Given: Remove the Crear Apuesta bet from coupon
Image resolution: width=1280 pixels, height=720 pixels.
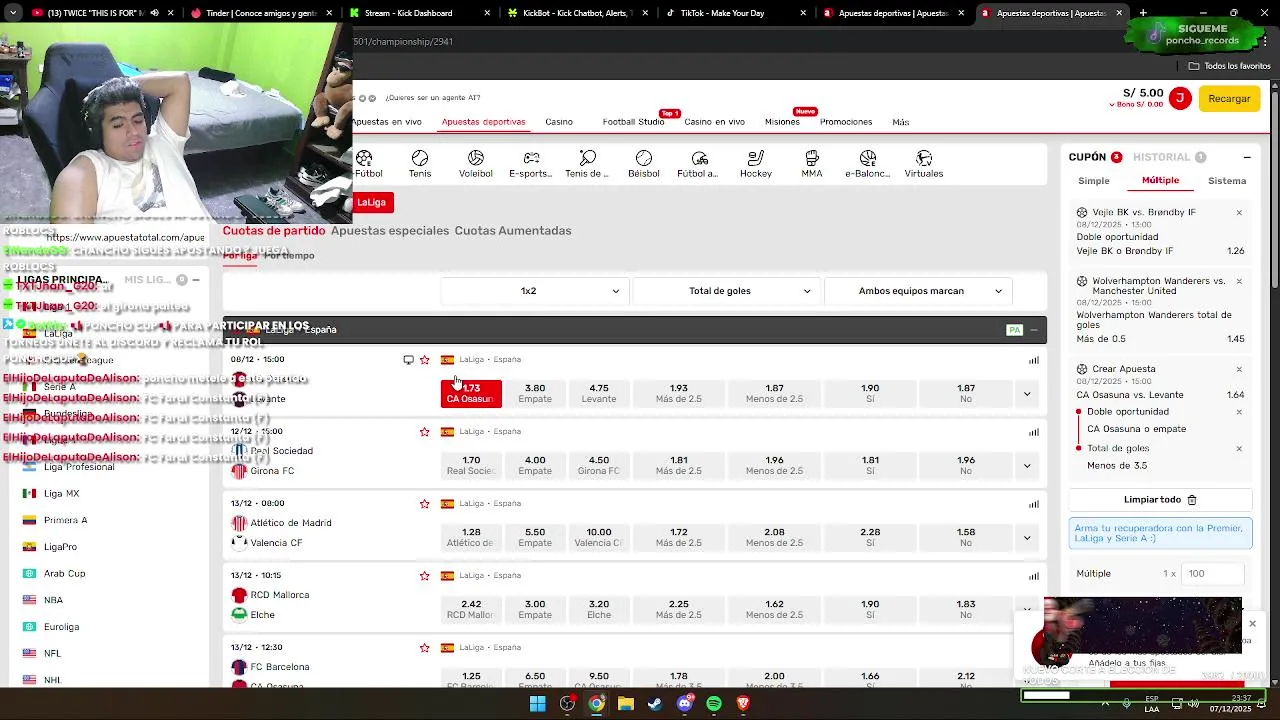Looking at the screenshot, I should (1239, 369).
